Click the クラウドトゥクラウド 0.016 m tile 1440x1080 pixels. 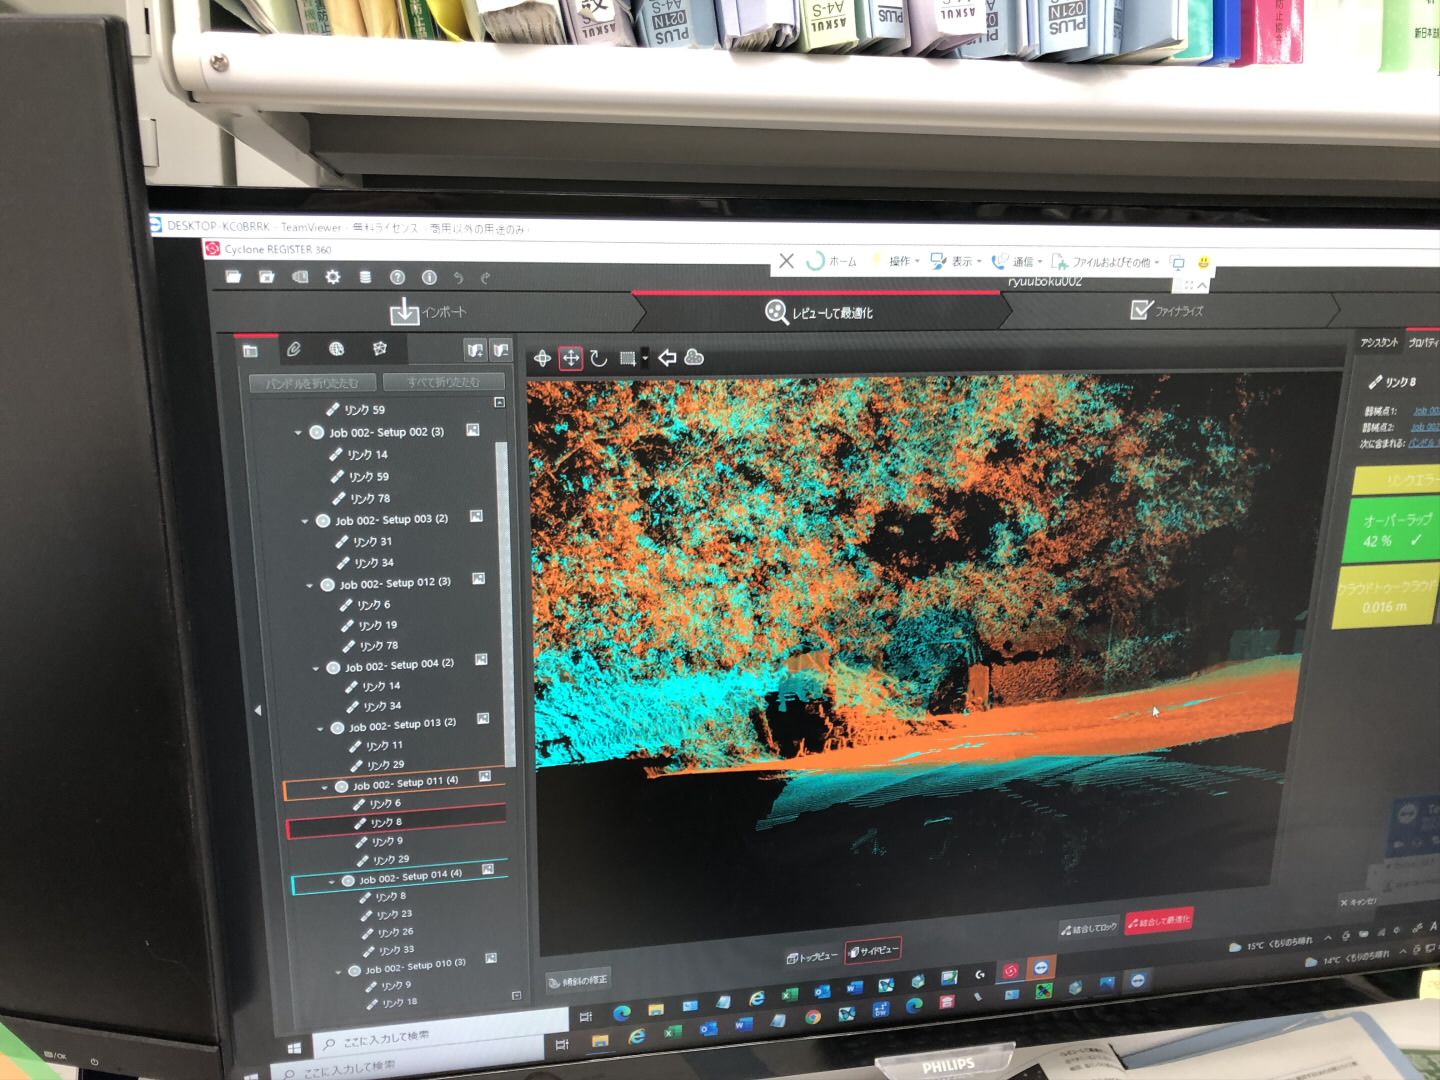[1386, 597]
